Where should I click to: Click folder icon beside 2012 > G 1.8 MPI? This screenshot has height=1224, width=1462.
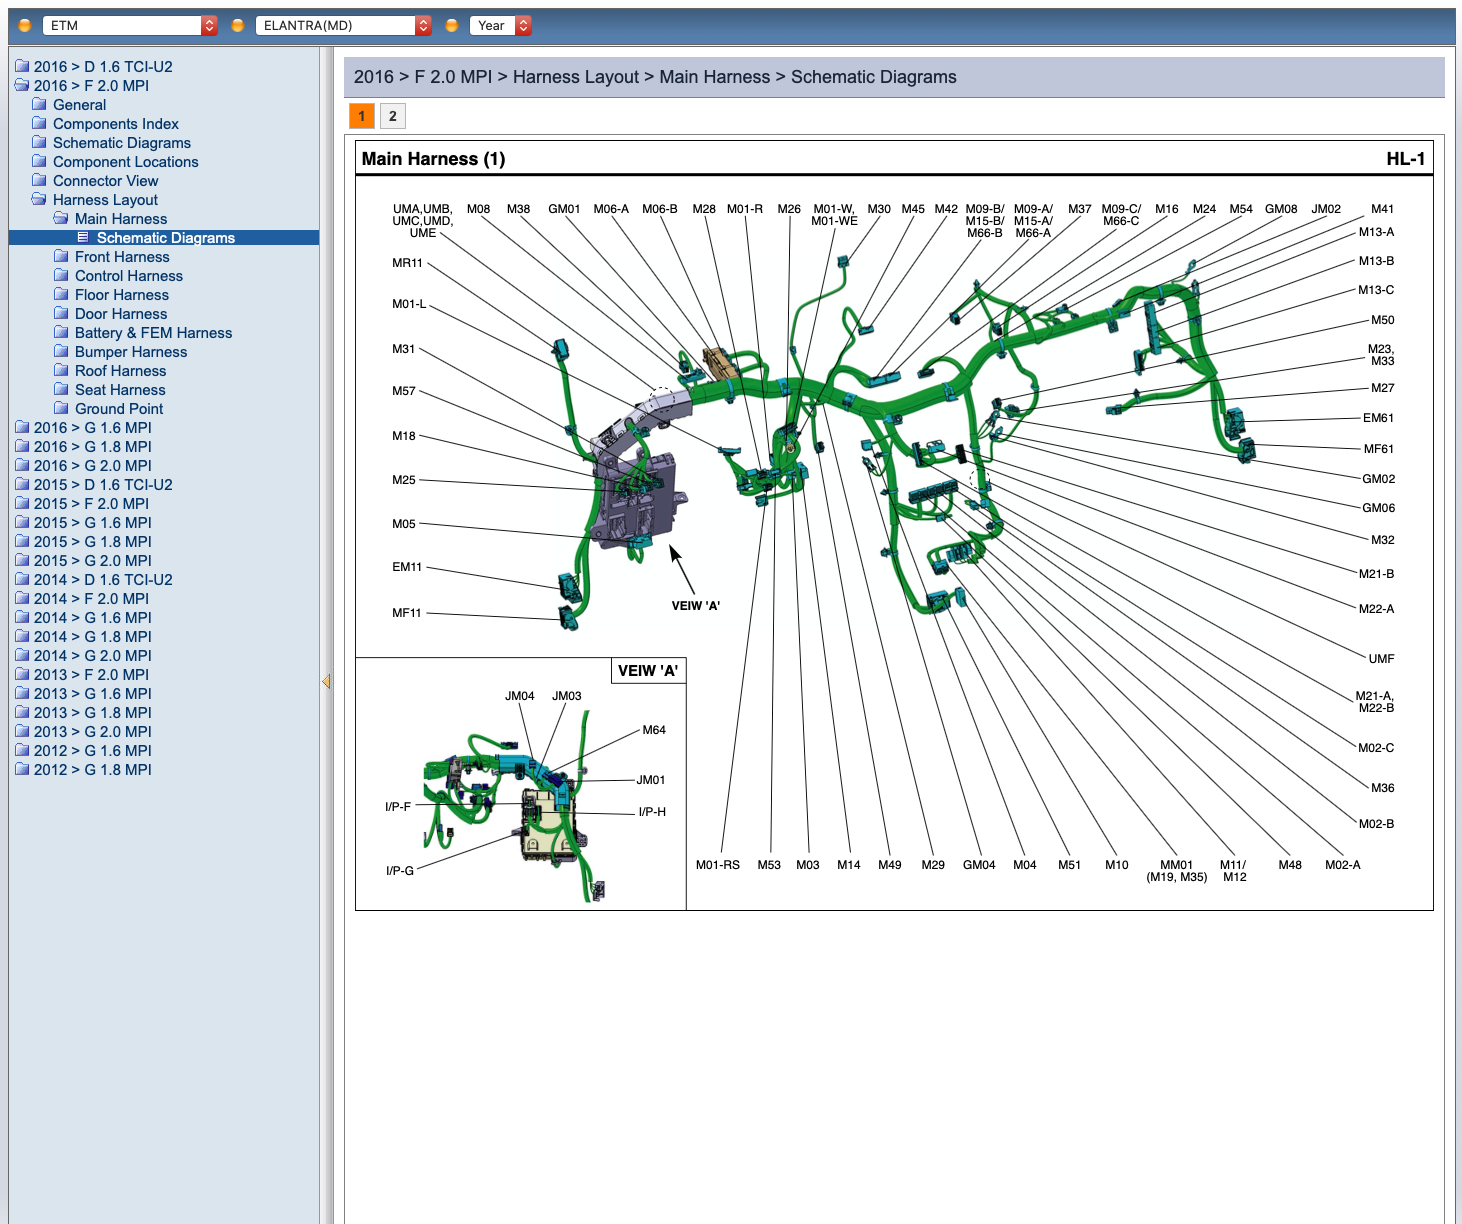click(x=22, y=769)
